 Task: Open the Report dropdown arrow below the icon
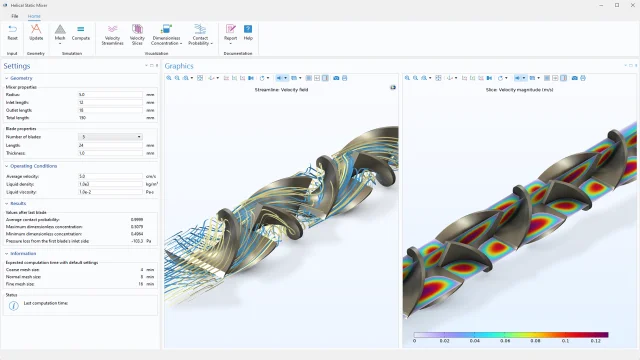click(x=231, y=43)
